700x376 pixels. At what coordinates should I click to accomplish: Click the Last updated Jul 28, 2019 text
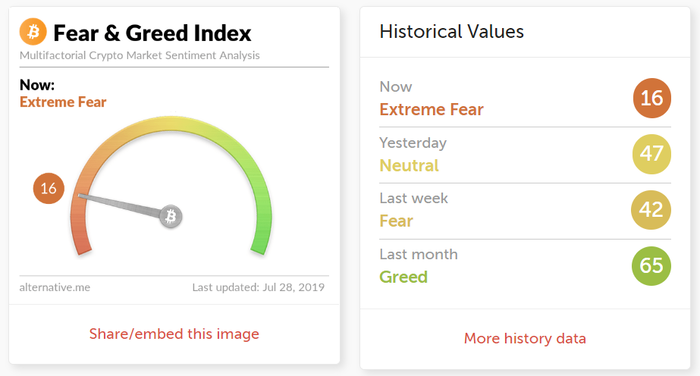click(x=258, y=287)
